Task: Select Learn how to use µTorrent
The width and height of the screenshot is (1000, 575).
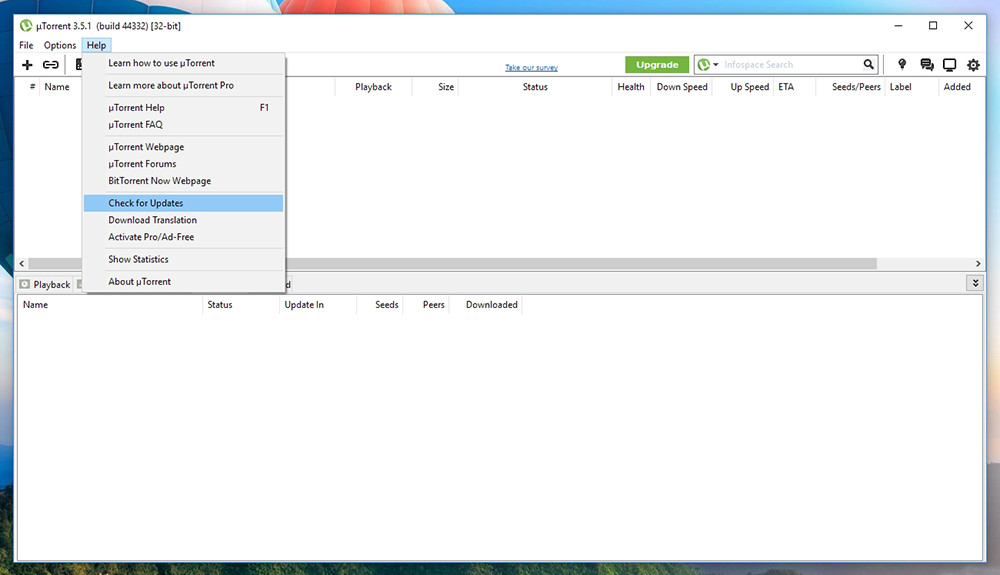Action: tap(184, 63)
